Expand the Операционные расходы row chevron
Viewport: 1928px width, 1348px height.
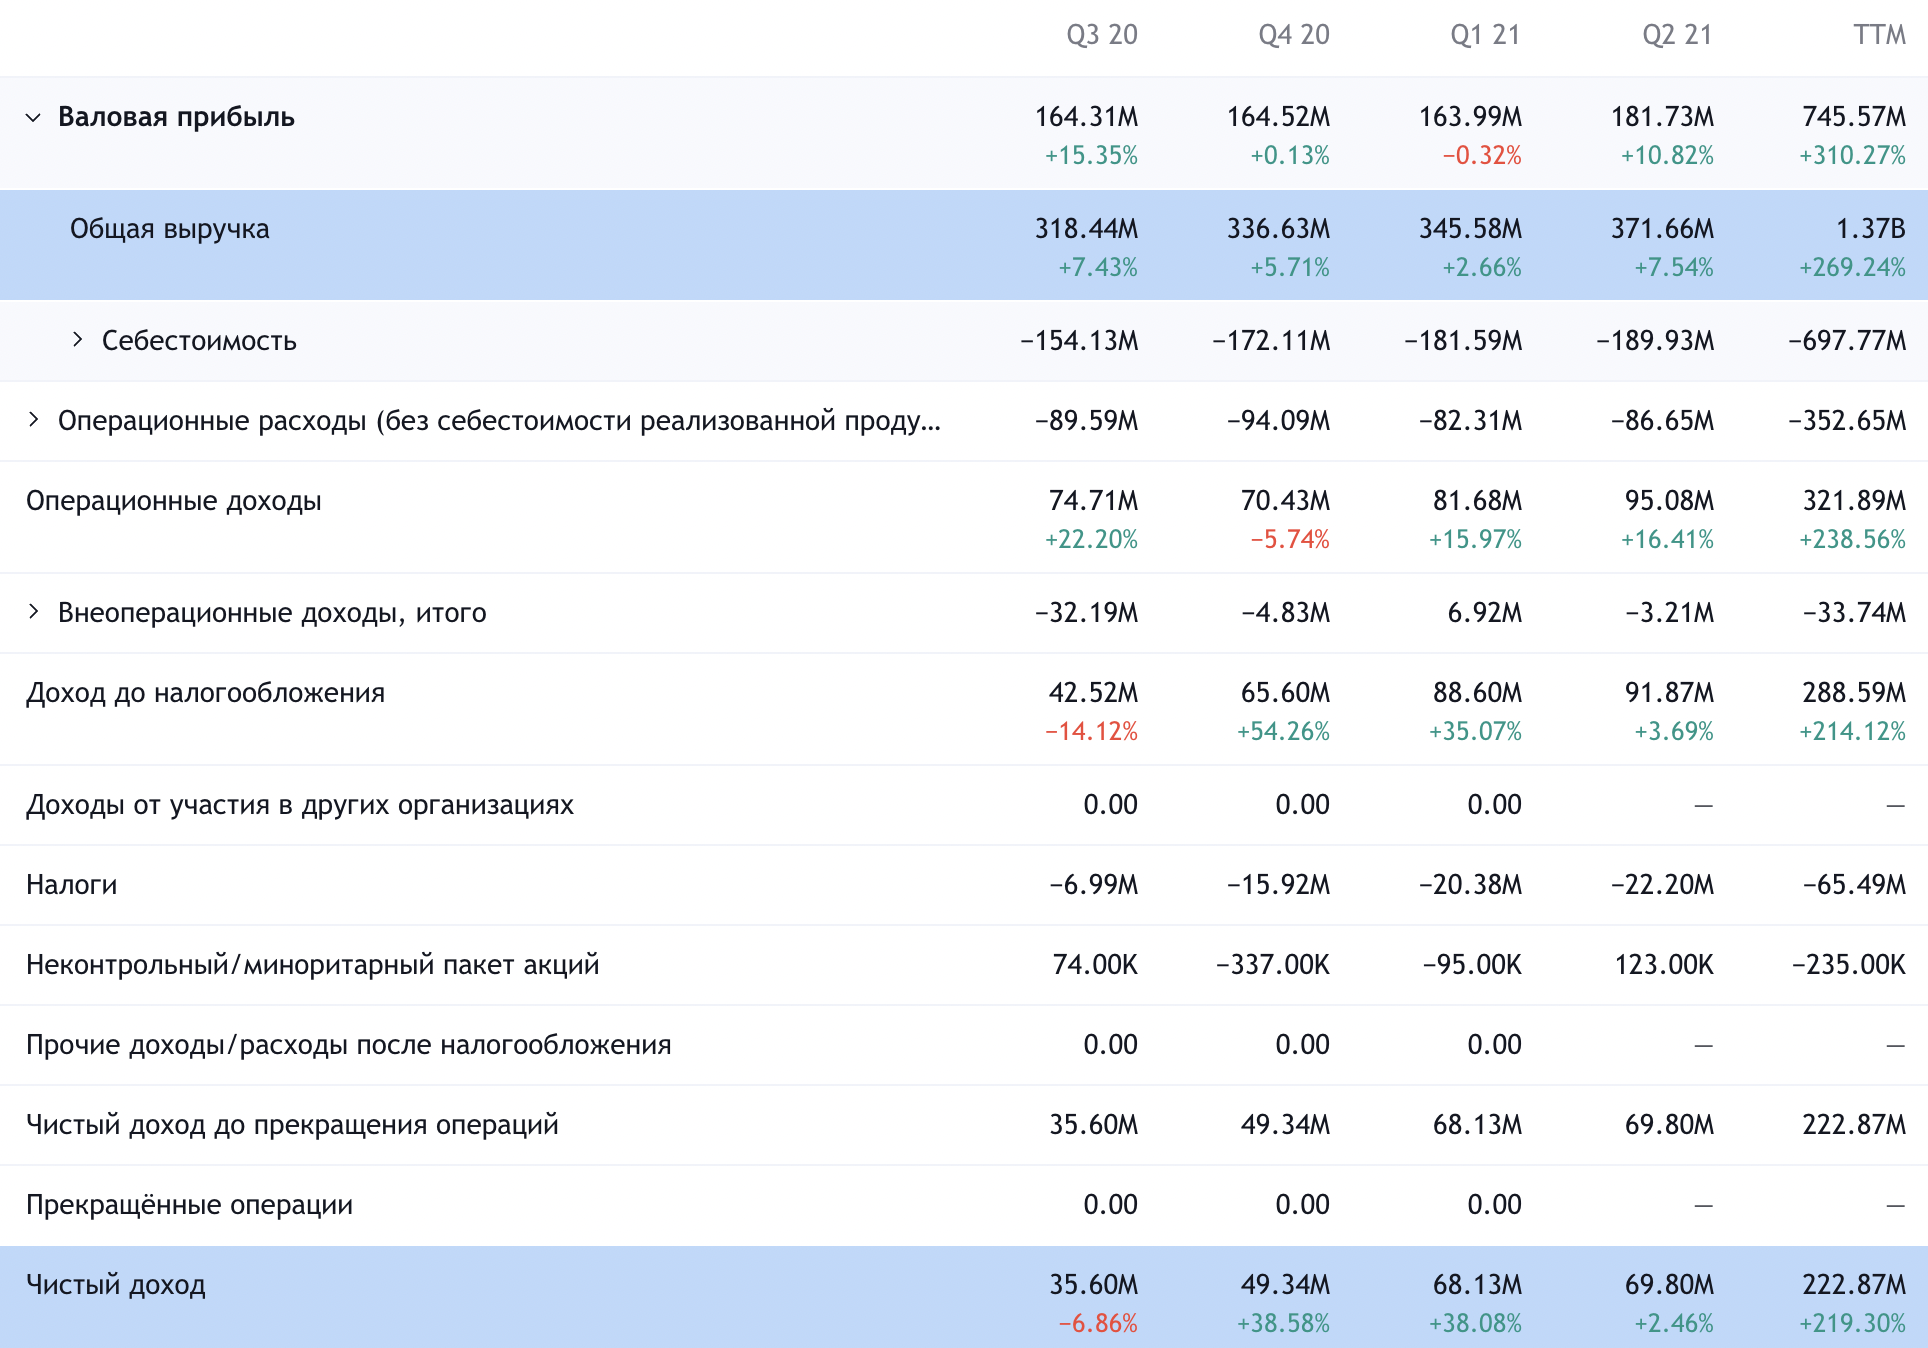pyautogui.click(x=33, y=420)
